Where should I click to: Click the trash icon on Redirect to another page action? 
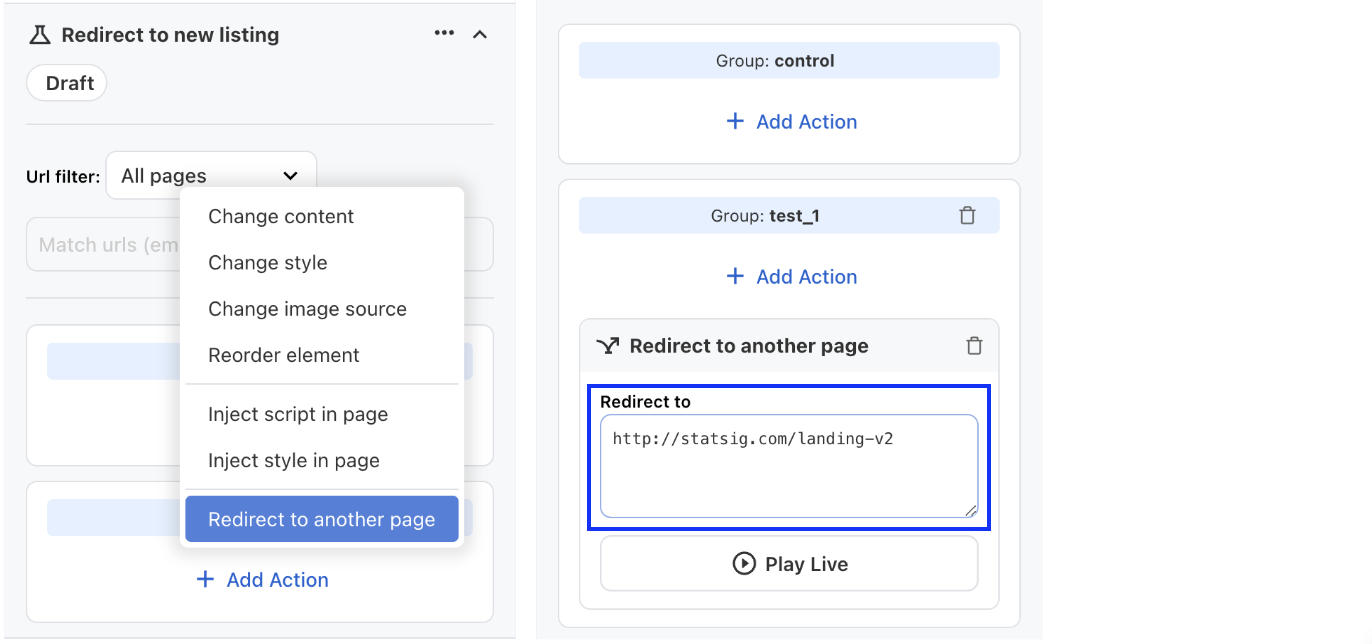click(974, 345)
